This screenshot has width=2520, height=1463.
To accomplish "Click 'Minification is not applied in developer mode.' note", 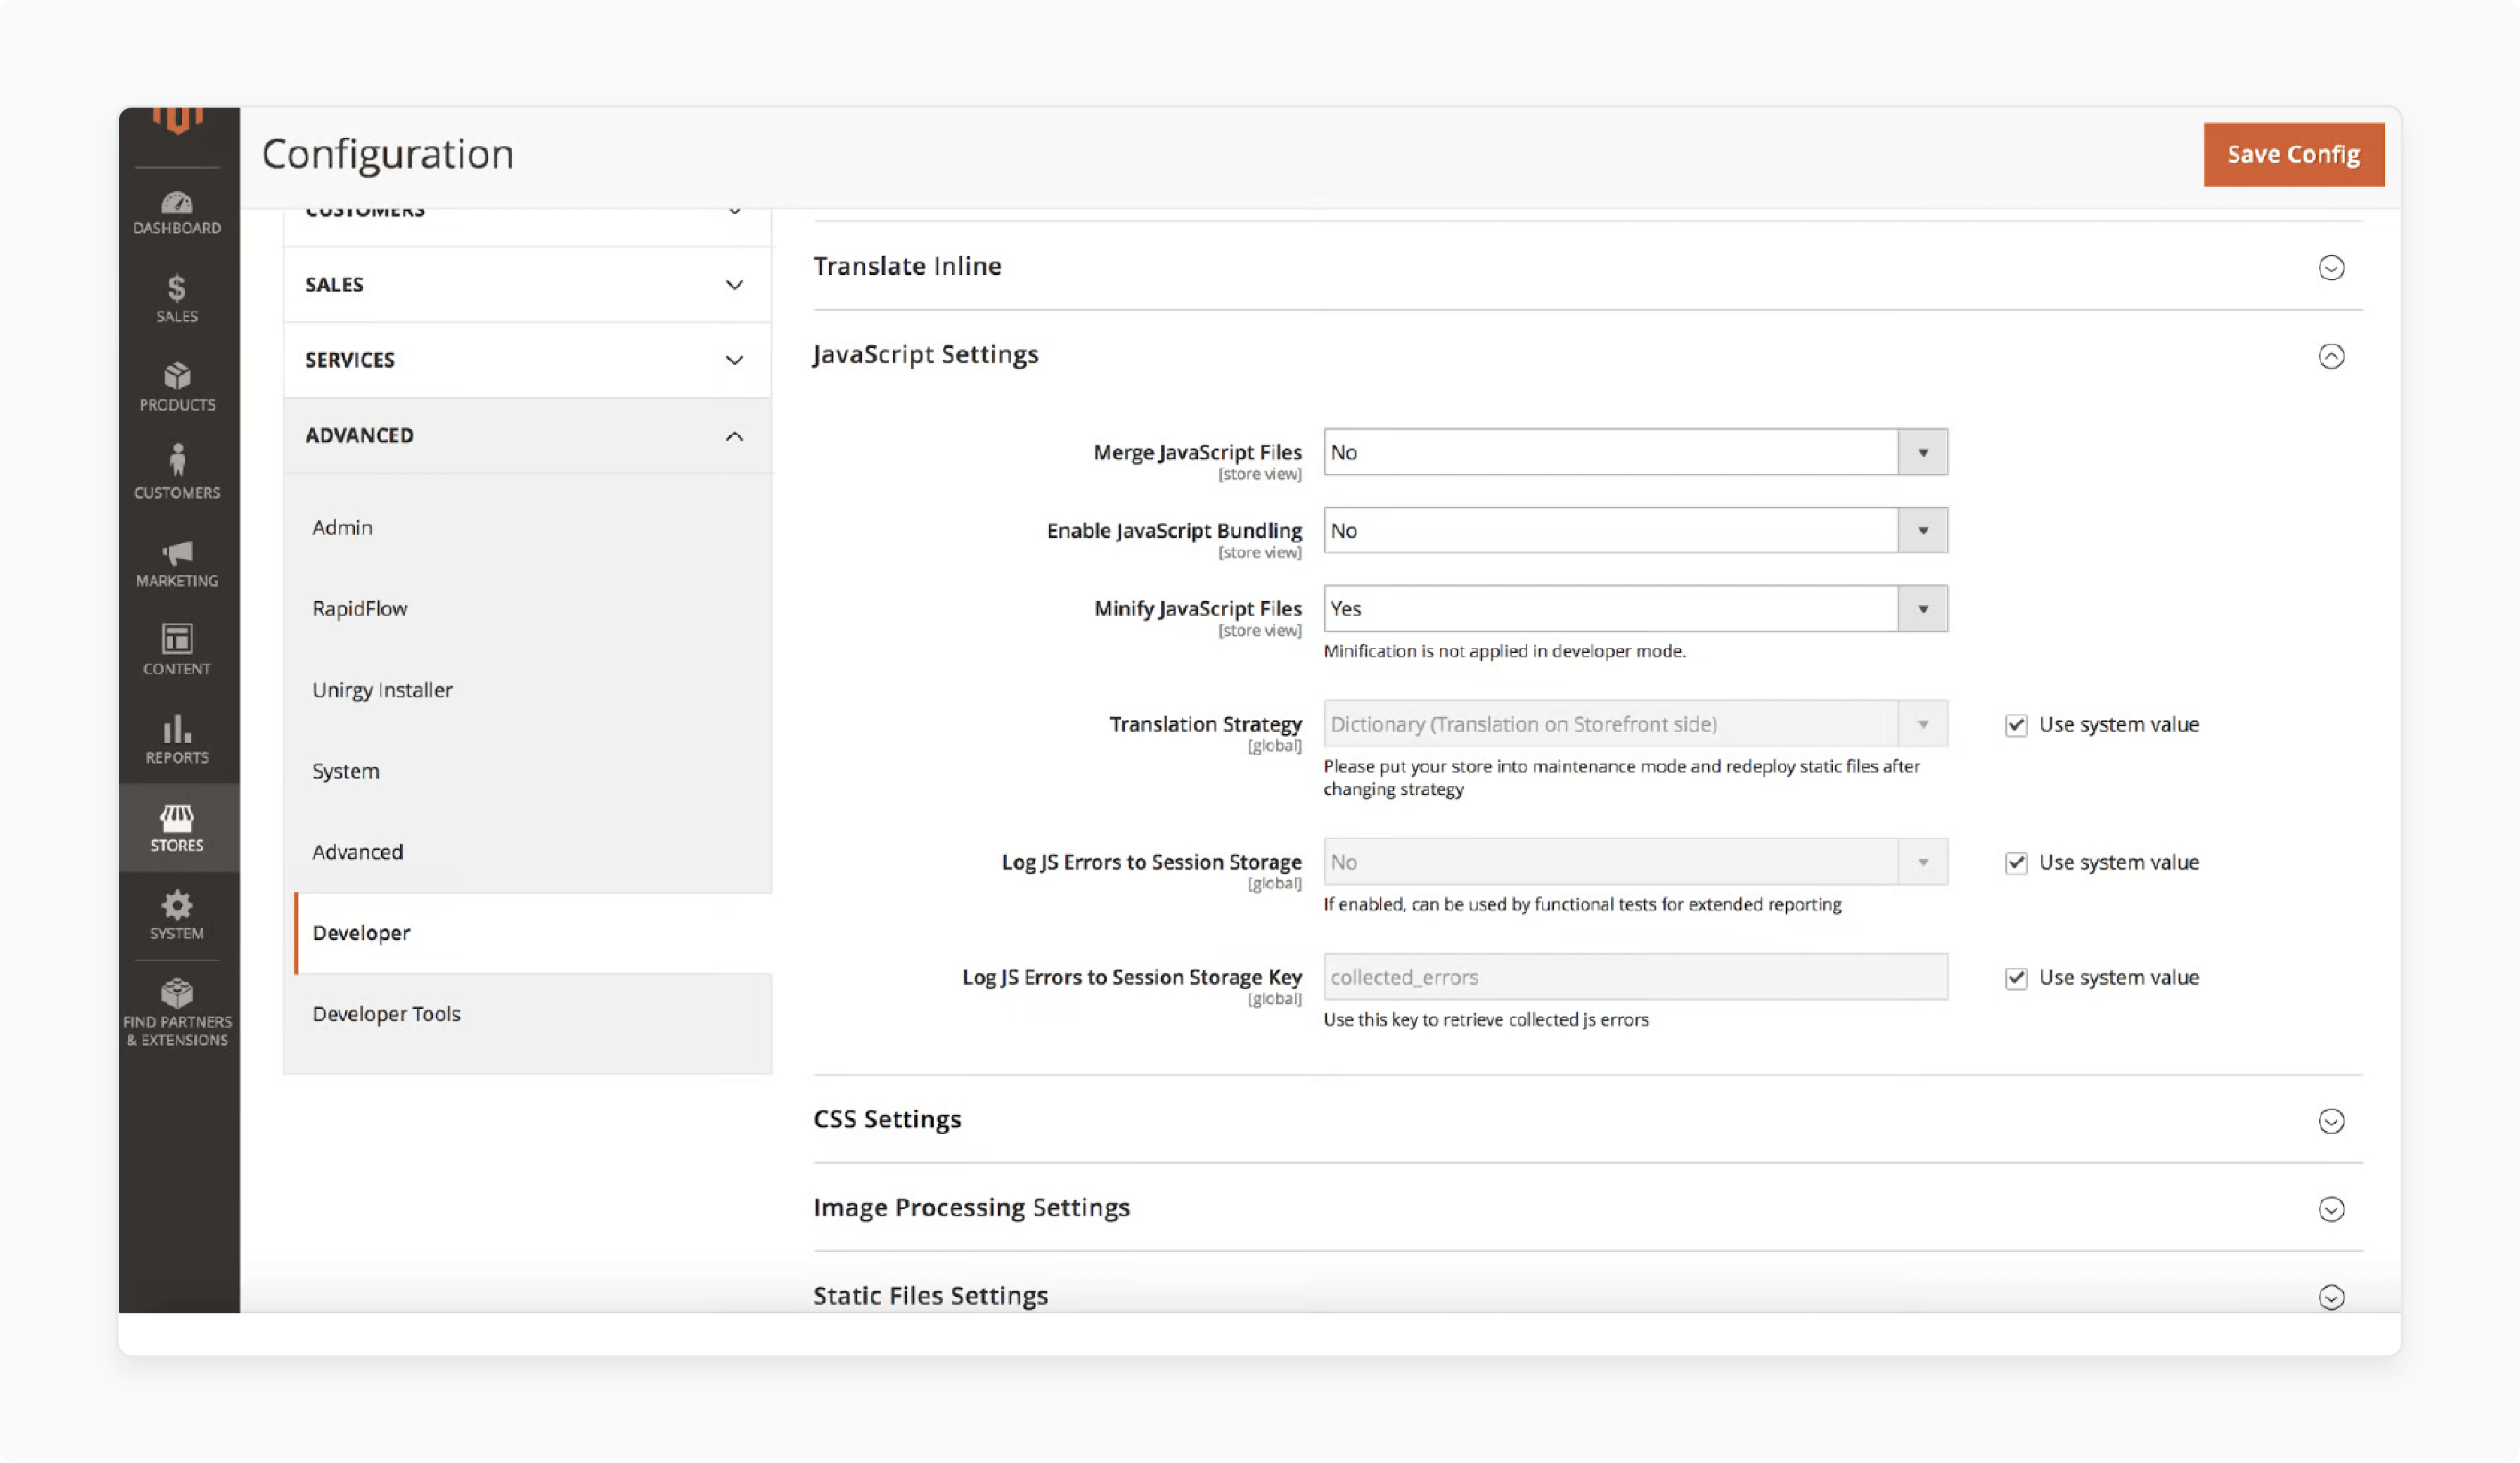I will tap(1504, 651).
